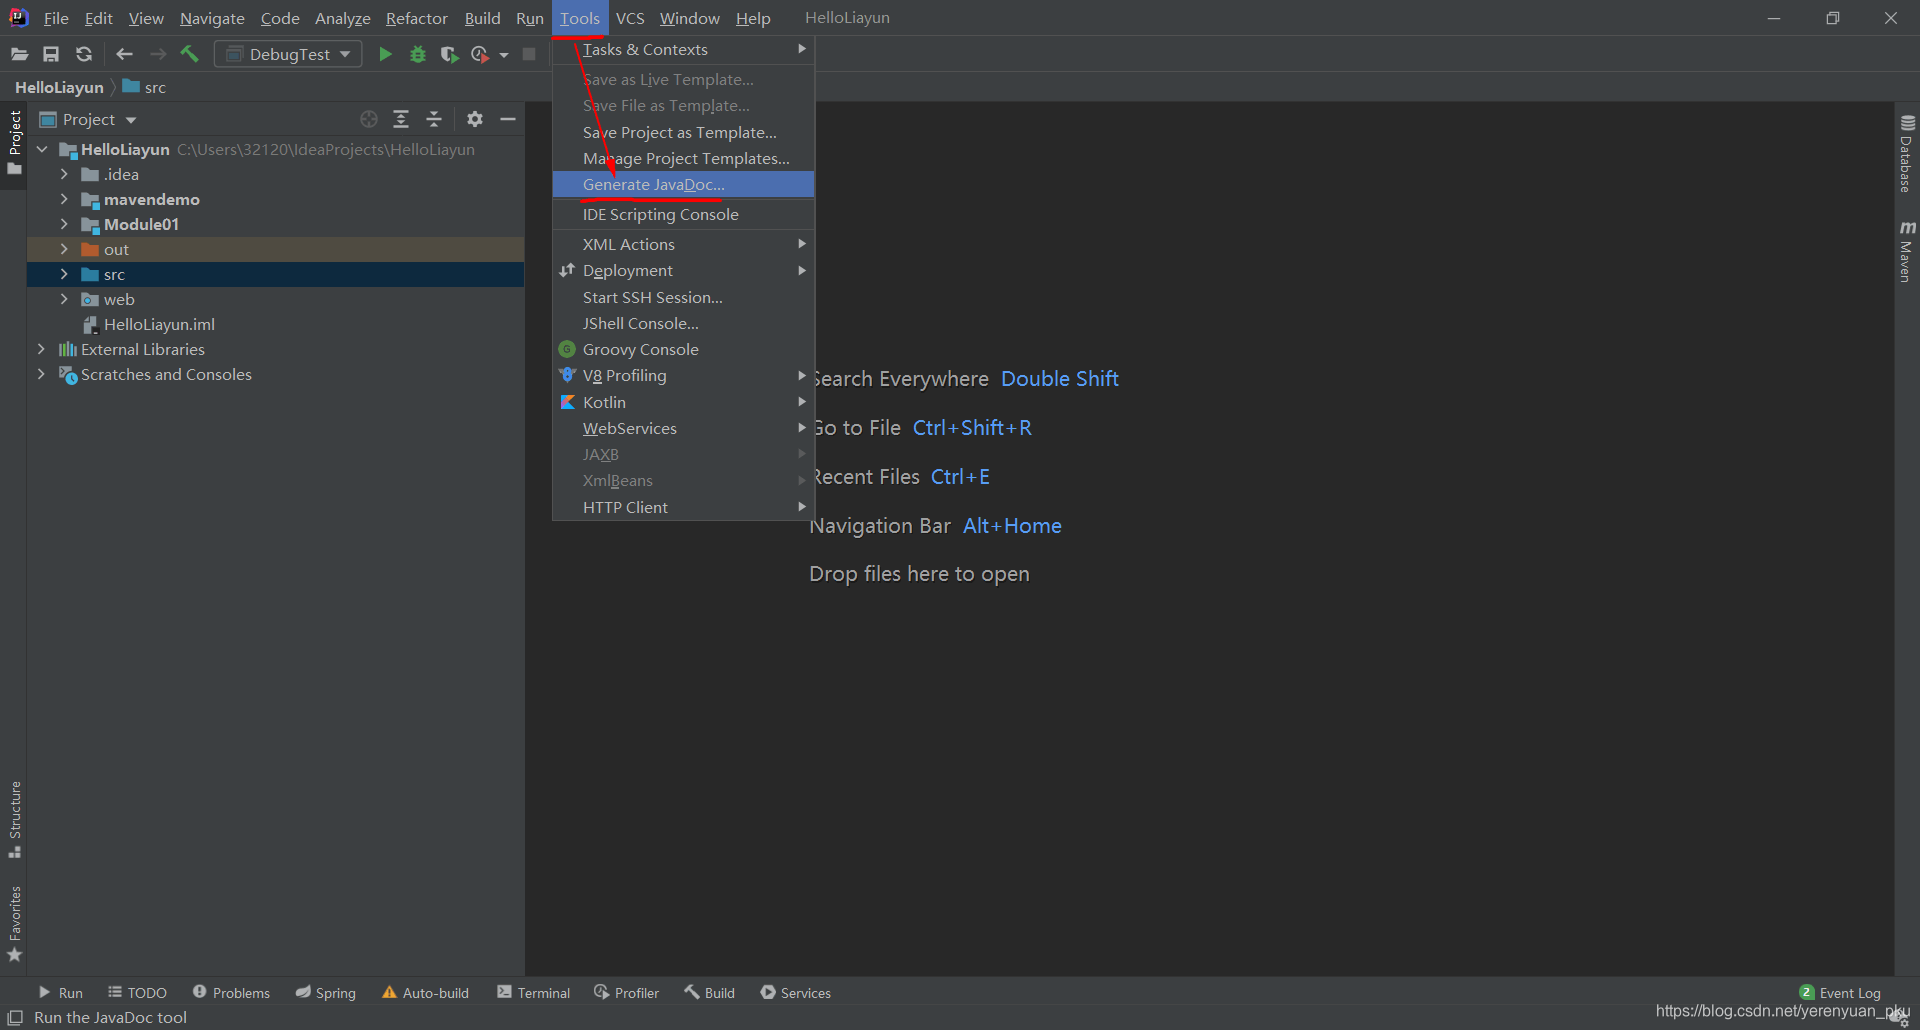Expand the Module01 folder
Image resolution: width=1920 pixels, height=1030 pixels.
coord(64,224)
